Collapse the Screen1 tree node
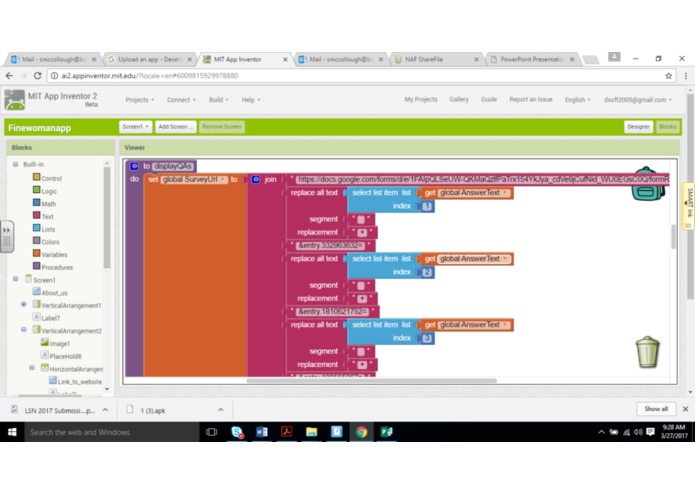The height and width of the screenshot is (494, 695). tap(16, 279)
